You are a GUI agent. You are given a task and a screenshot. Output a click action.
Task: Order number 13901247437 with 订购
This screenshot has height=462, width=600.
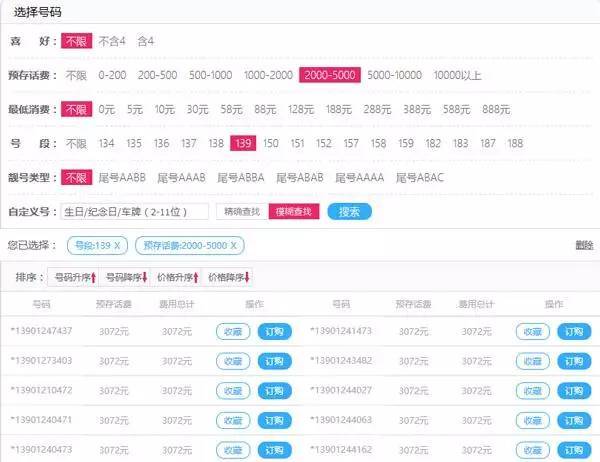coord(274,331)
